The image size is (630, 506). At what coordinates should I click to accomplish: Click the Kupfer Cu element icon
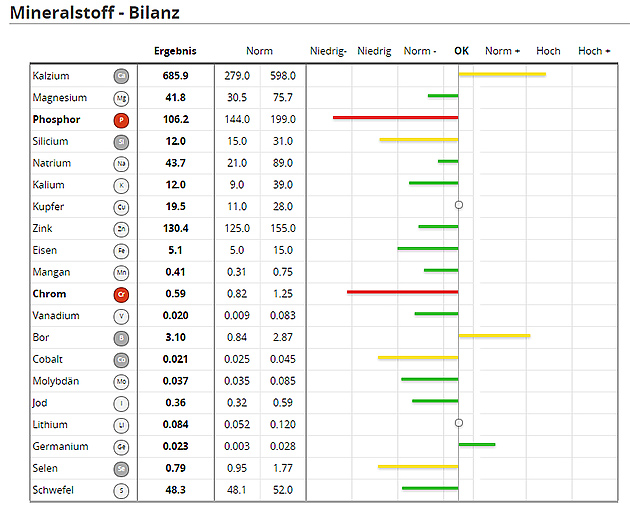click(x=121, y=207)
